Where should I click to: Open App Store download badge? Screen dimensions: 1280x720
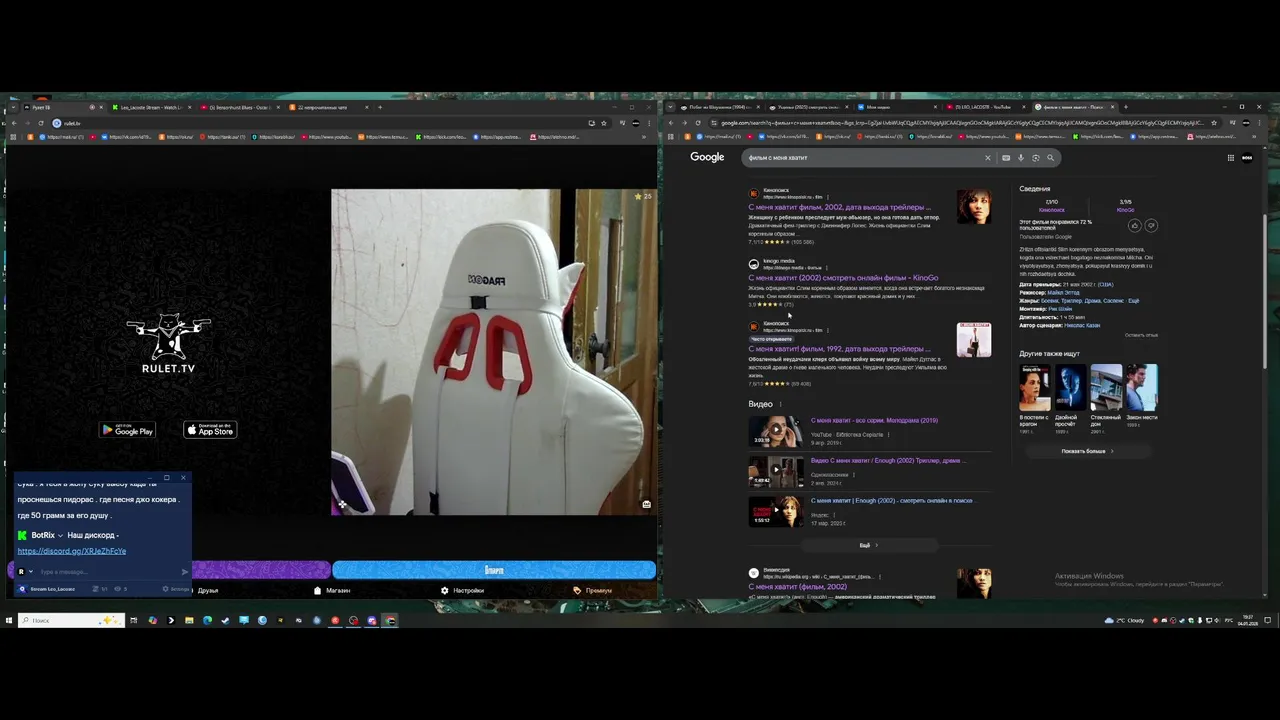pyautogui.click(x=210, y=430)
